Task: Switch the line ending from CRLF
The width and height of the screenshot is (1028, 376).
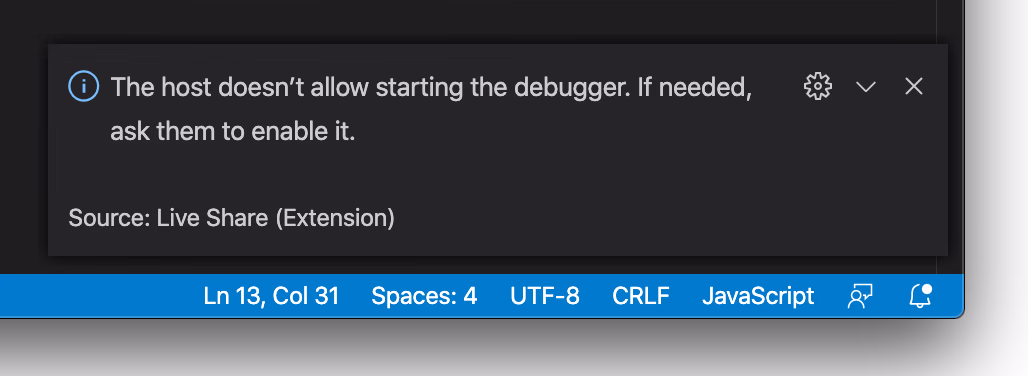Action: click(x=641, y=296)
